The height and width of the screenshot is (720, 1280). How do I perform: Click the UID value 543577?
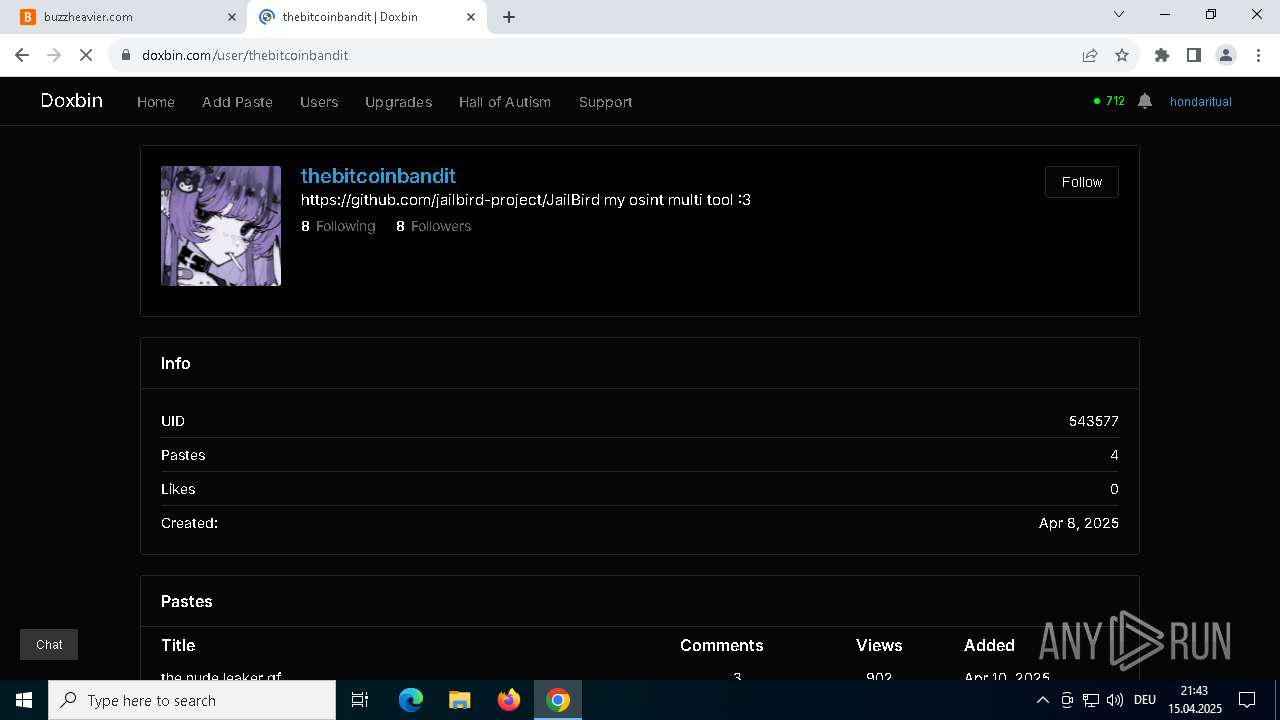point(1094,421)
